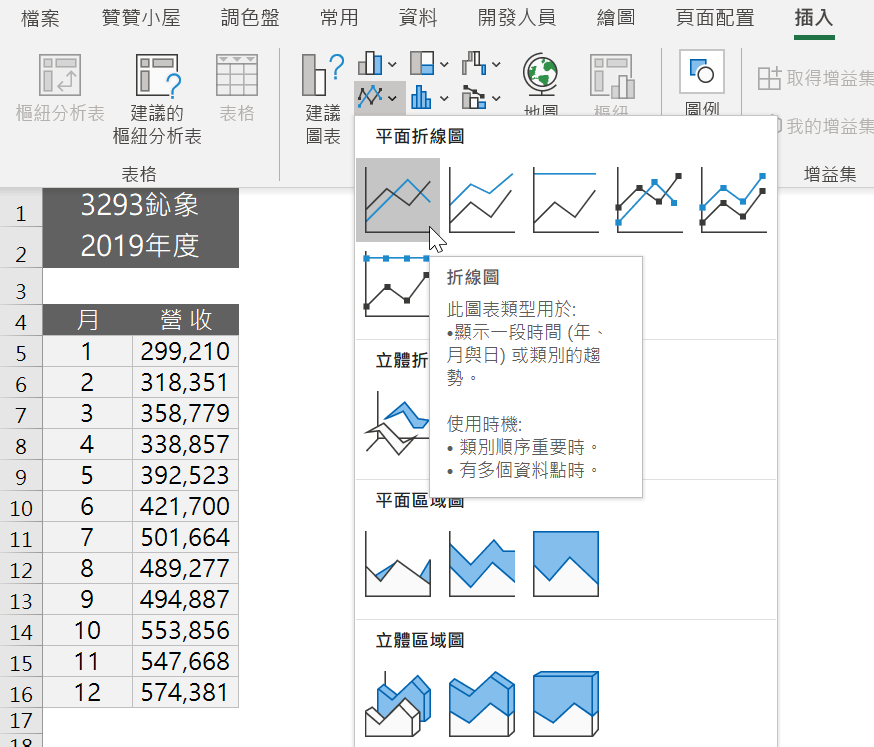This screenshot has width=874, height=747.
Task: Click the PivotTable (樞紐分析表) button
Action: tap(60, 88)
